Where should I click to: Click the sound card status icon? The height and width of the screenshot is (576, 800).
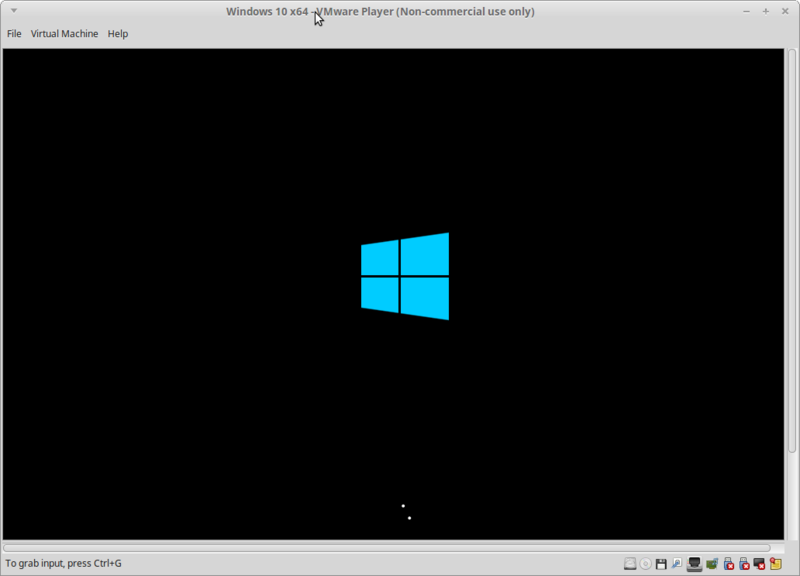click(x=712, y=564)
